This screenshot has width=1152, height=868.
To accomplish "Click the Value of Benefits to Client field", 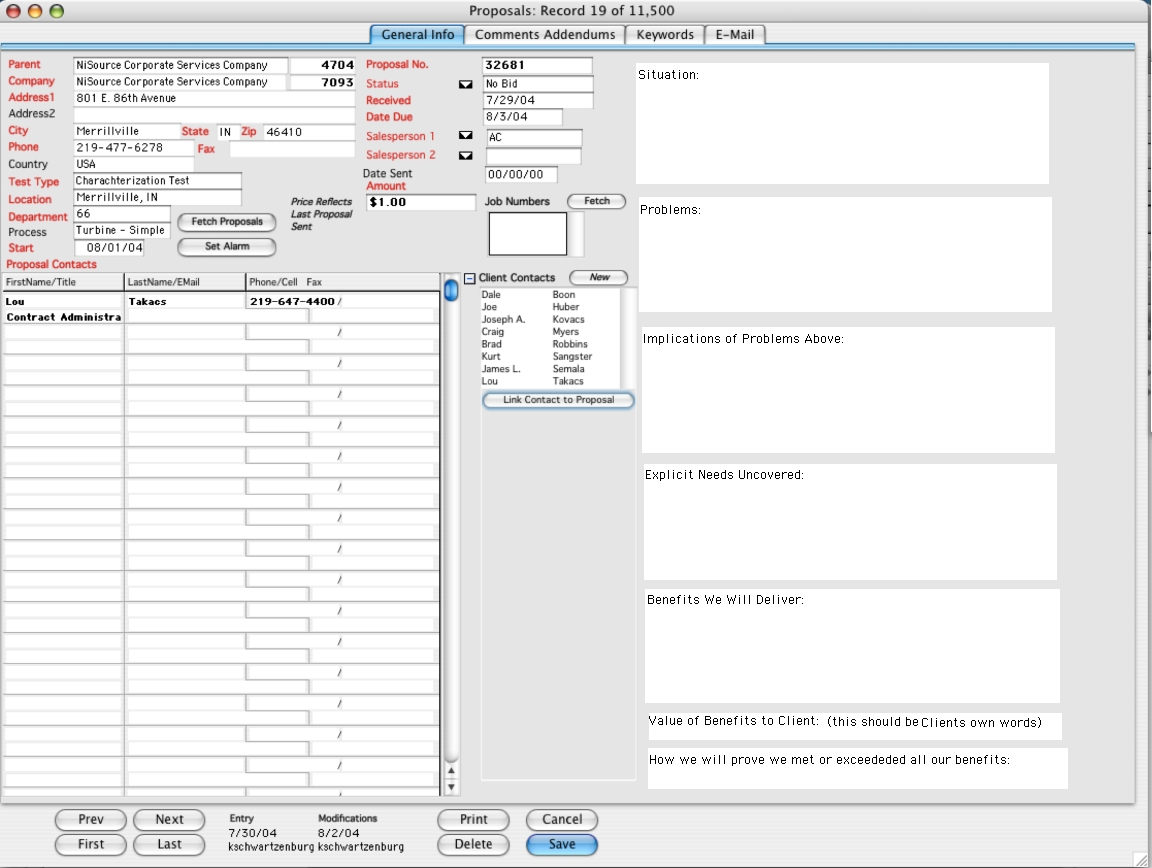I will click(854, 726).
